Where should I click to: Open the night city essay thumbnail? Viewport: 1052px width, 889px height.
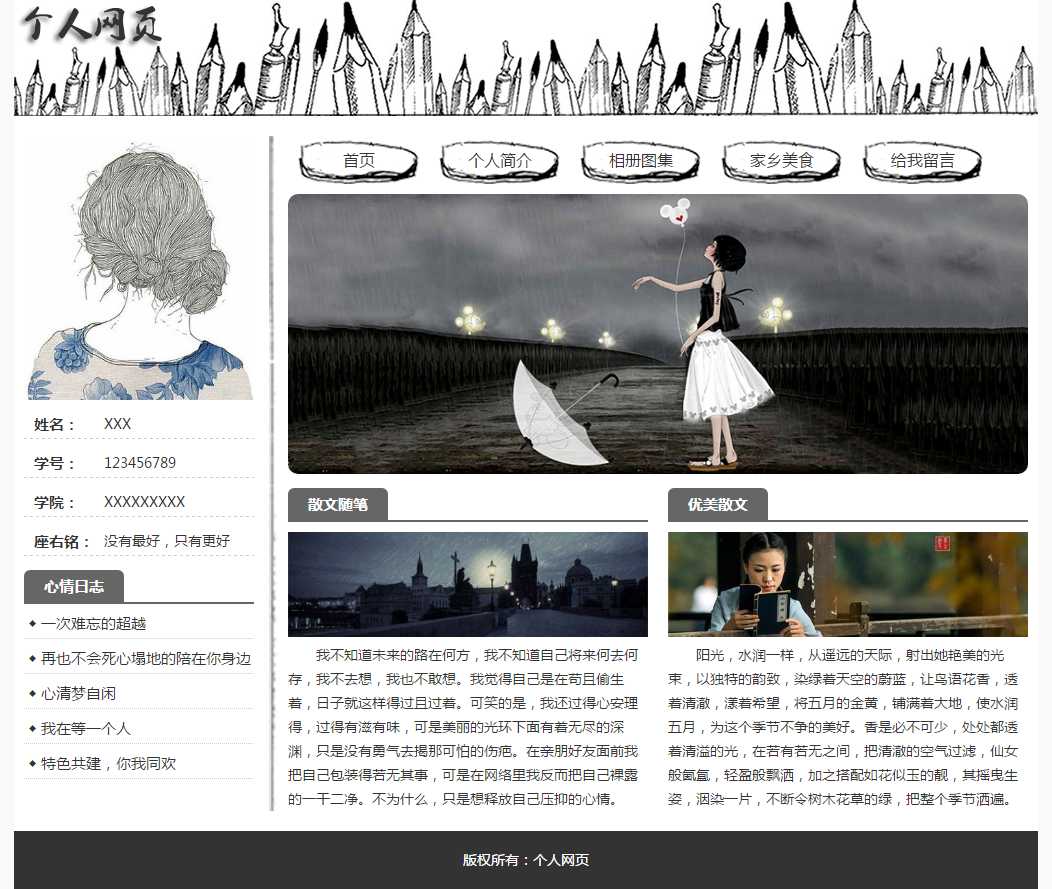coord(467,584)
